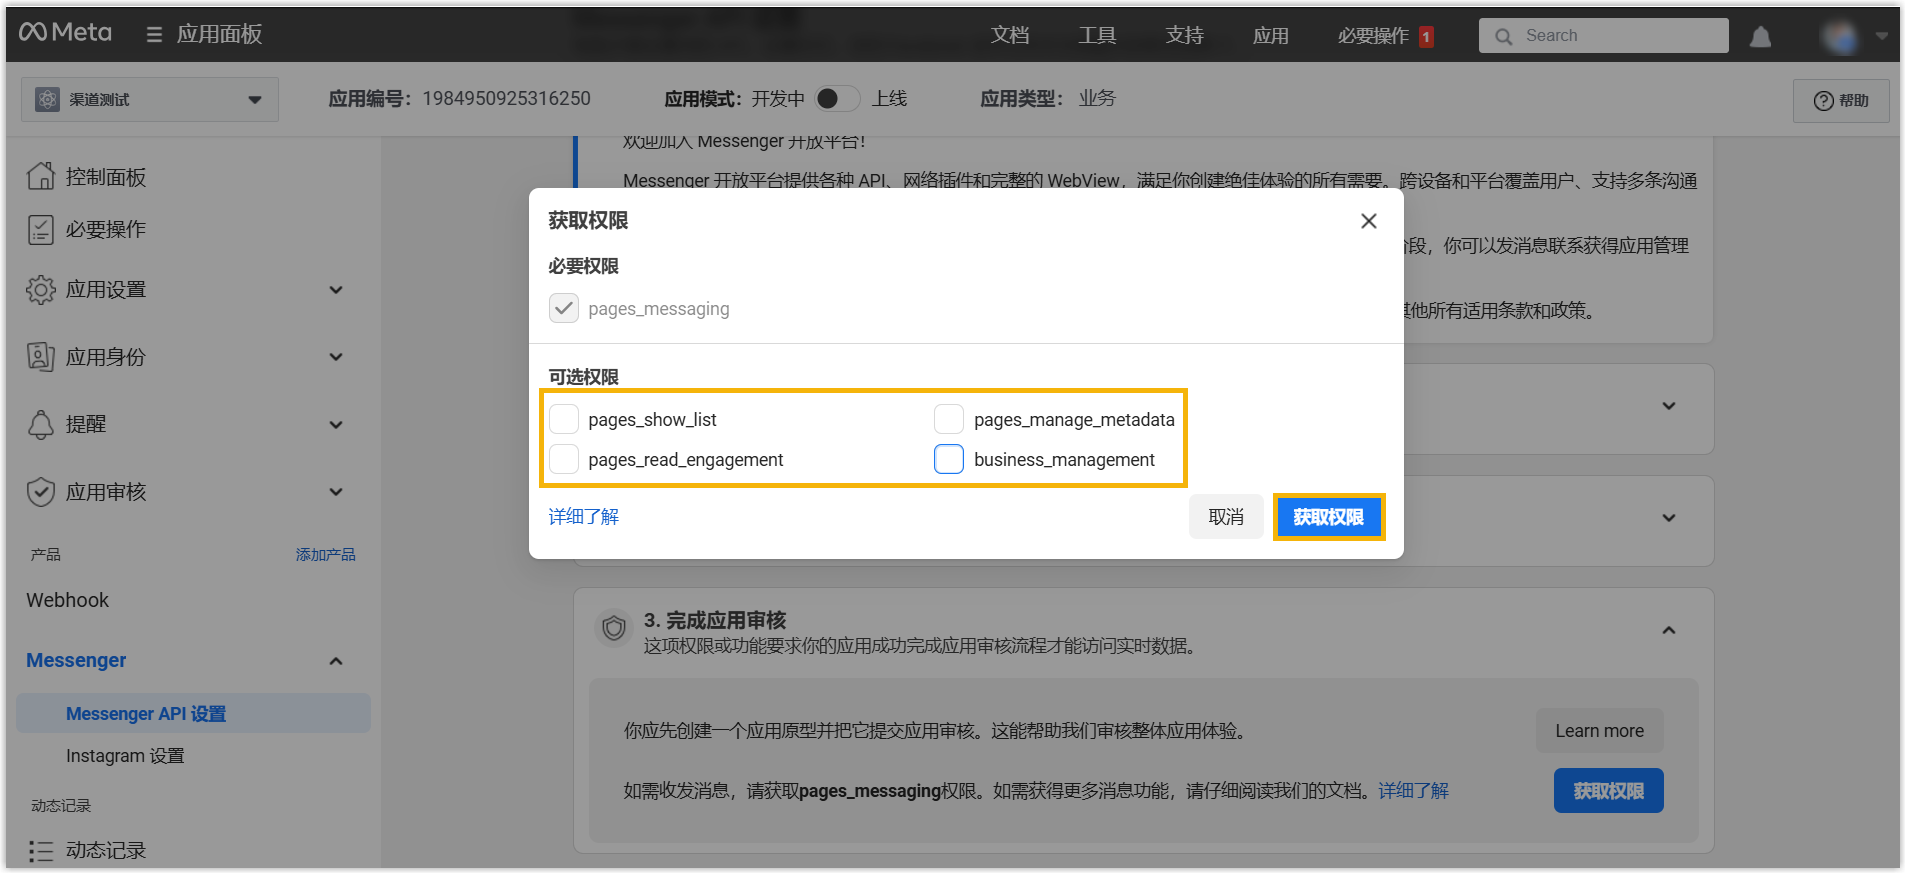Viewport: 1906px width, 874px height.
Task: Select Instagram 设置 in the sidebar
Action: pos(125,756)
